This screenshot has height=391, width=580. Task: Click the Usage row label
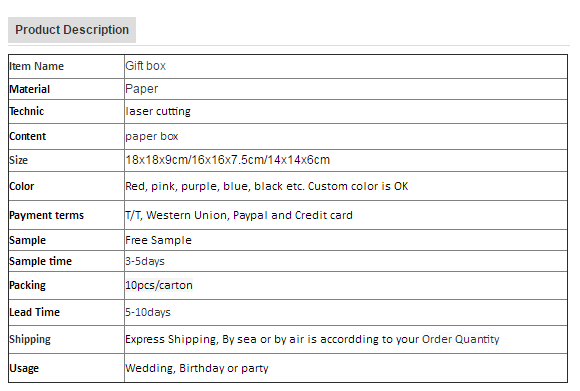[24, 368]
